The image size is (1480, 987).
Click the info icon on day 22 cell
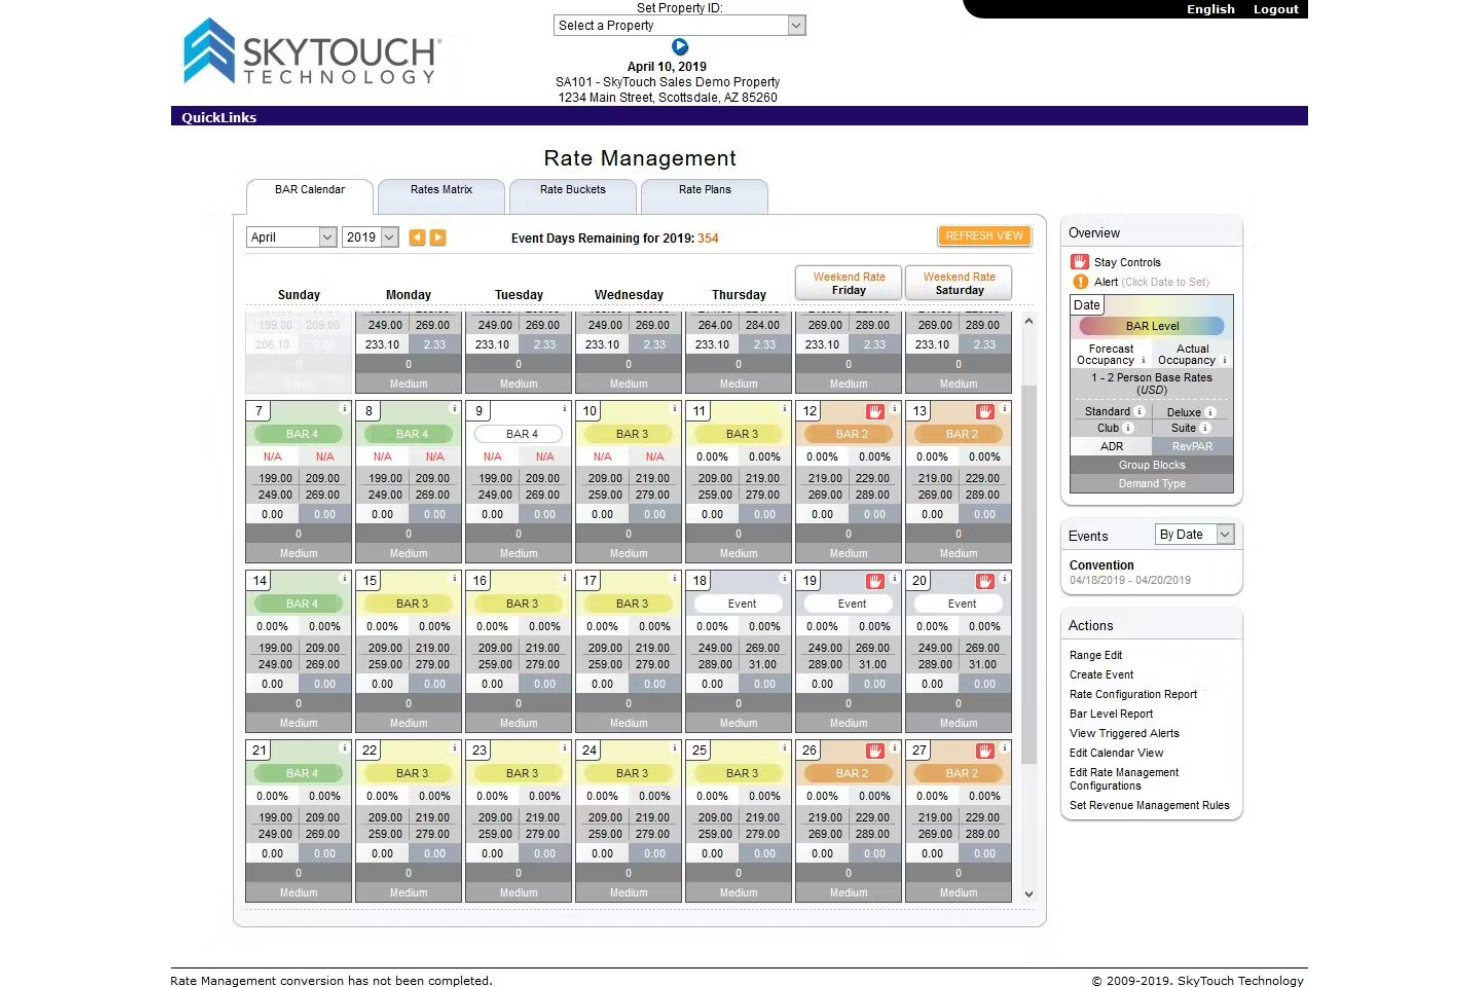tap(455, 748)
